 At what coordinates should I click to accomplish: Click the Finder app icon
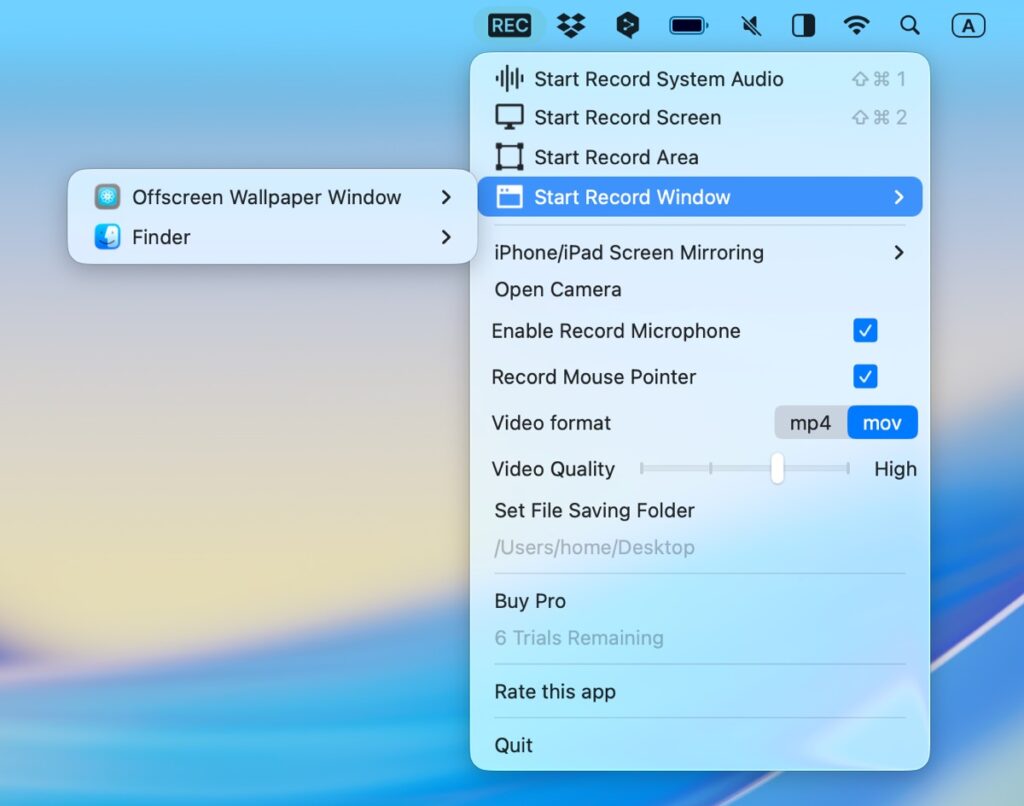click(x=107, y=237)
